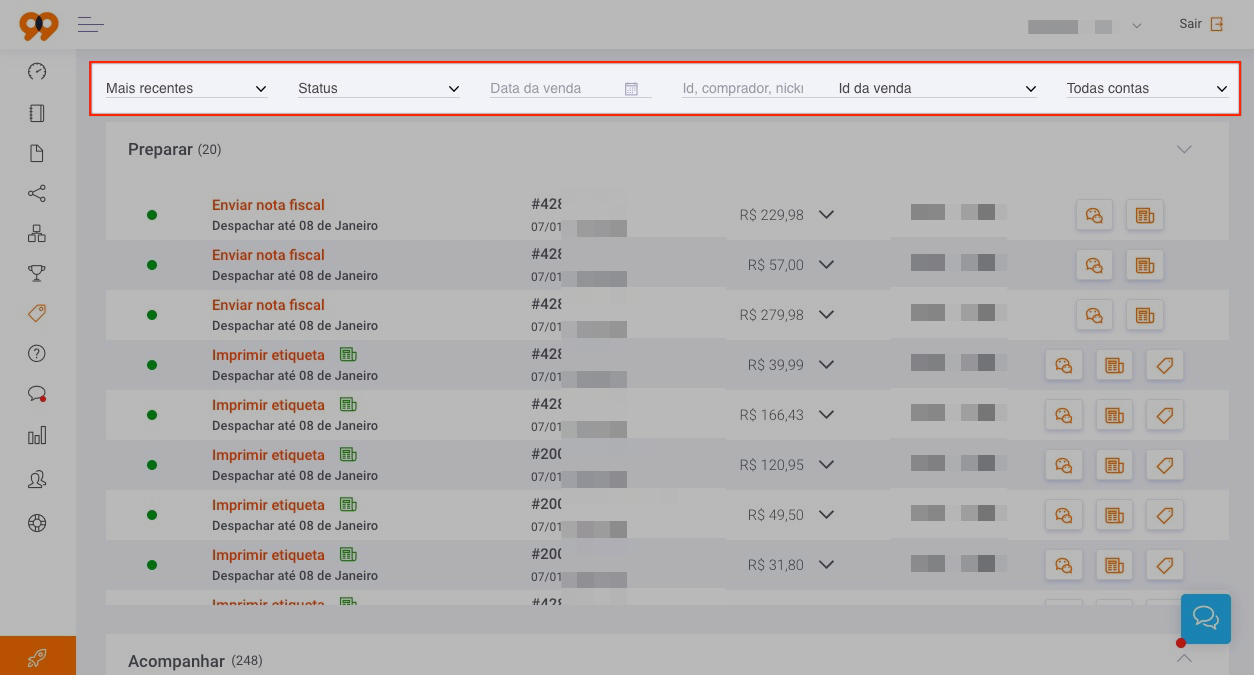The image size is (1254, 675).
Task: Open the help question mark sidebar icon
Action: pos(37,353)
